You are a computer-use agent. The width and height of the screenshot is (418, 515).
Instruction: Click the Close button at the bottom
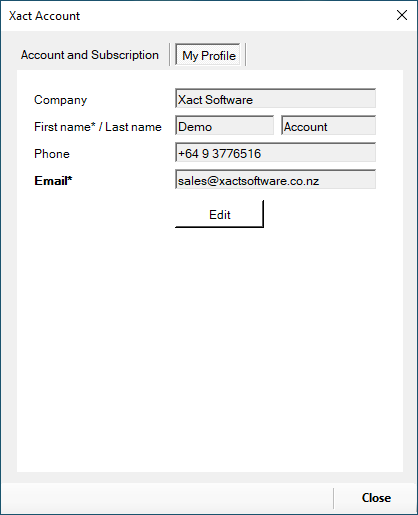point(376,498)
